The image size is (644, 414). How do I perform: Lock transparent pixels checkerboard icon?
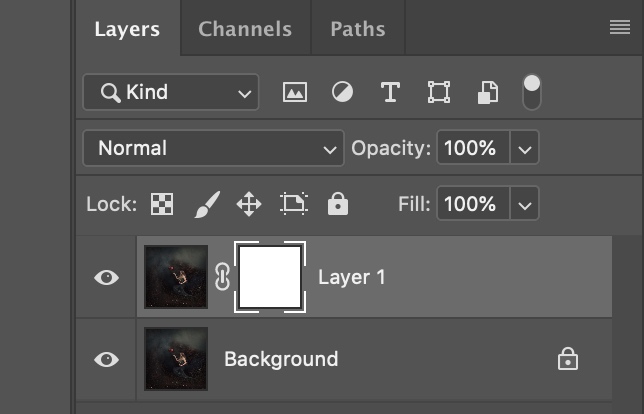pyautogui.click(x=162, y=204)
